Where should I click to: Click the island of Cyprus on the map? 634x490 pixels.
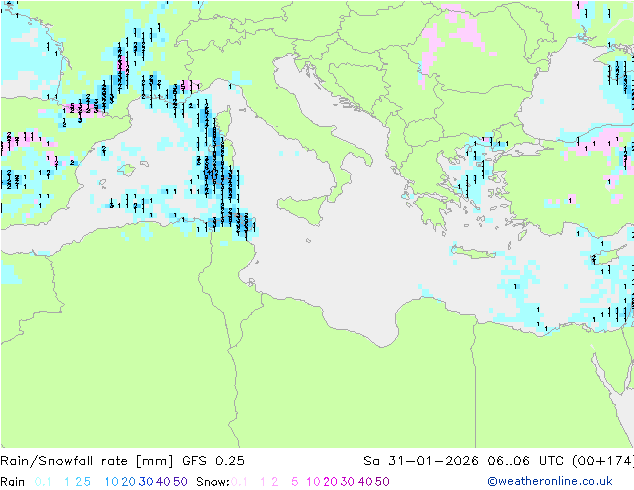click(x=606, y=256)
